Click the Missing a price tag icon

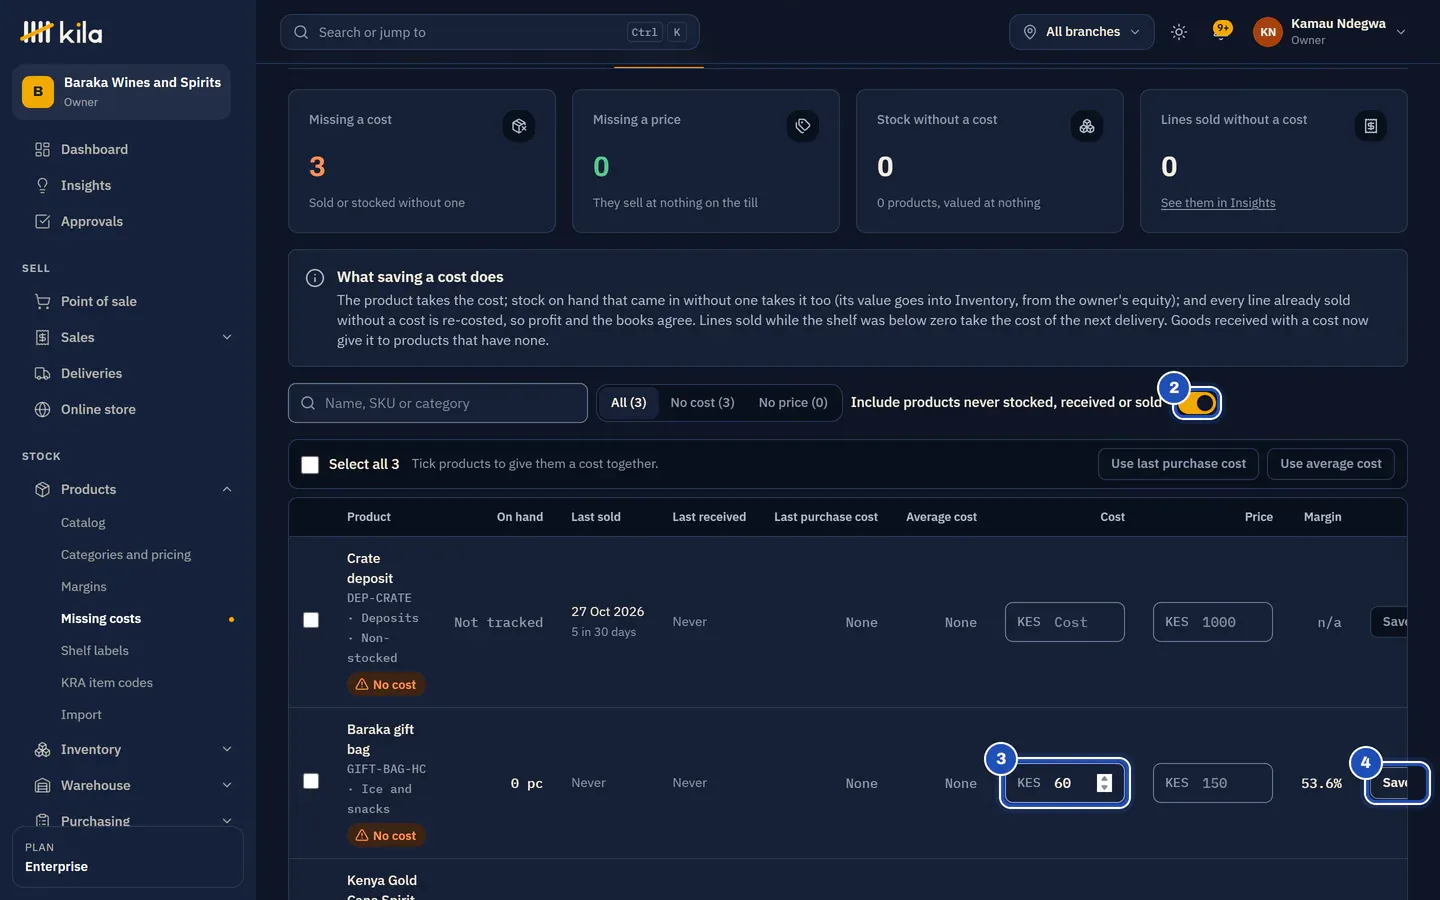(802, 126)
